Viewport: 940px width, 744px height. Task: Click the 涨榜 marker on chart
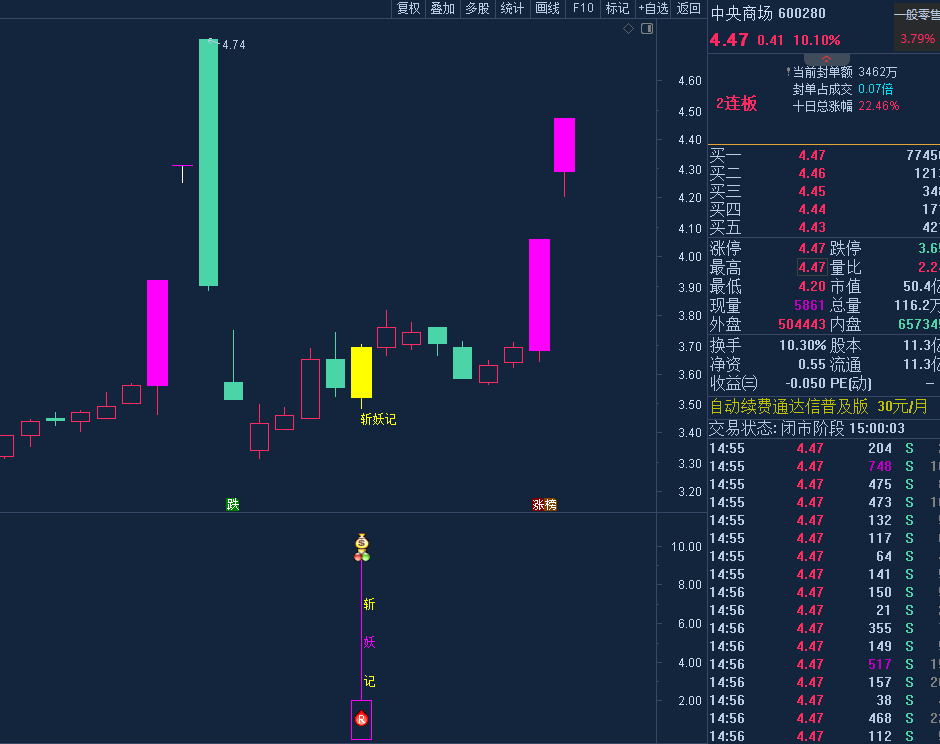coord(544,505)
